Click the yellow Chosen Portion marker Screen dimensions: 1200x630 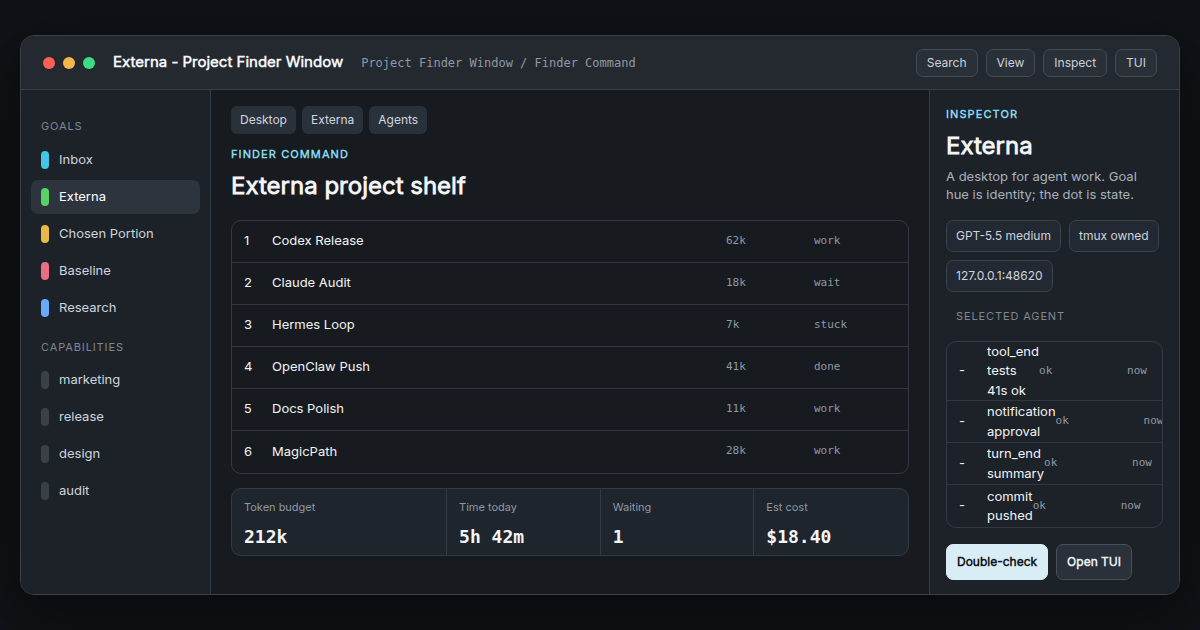point(45,234)
